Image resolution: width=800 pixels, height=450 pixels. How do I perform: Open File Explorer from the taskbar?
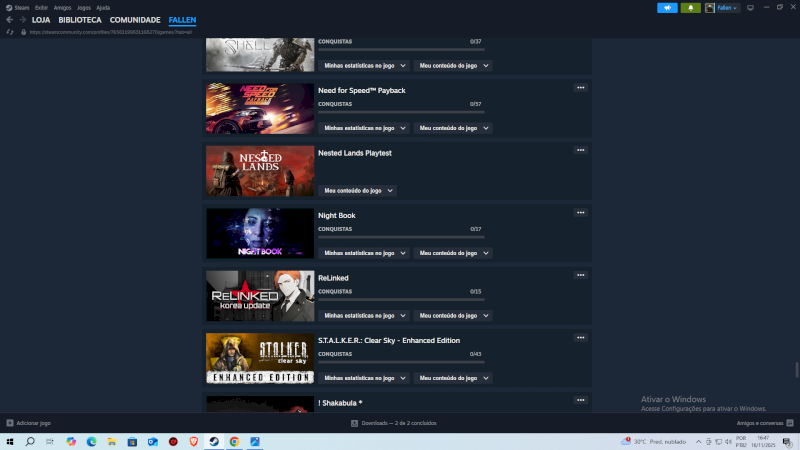[112, 442]
